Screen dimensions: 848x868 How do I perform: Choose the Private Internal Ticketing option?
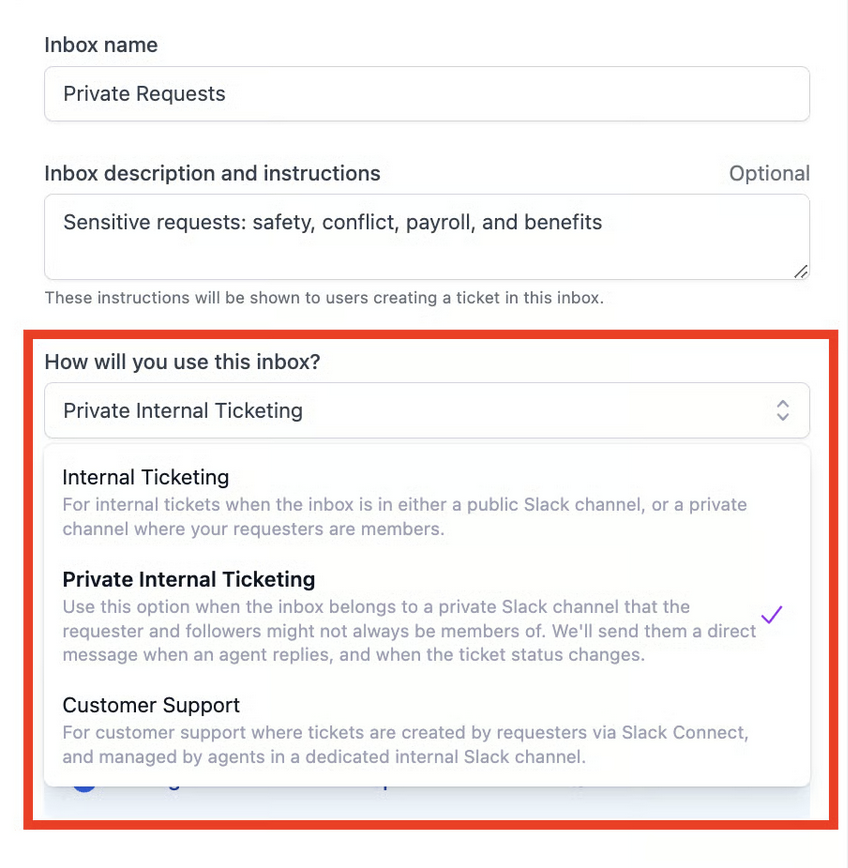(189, 579)
